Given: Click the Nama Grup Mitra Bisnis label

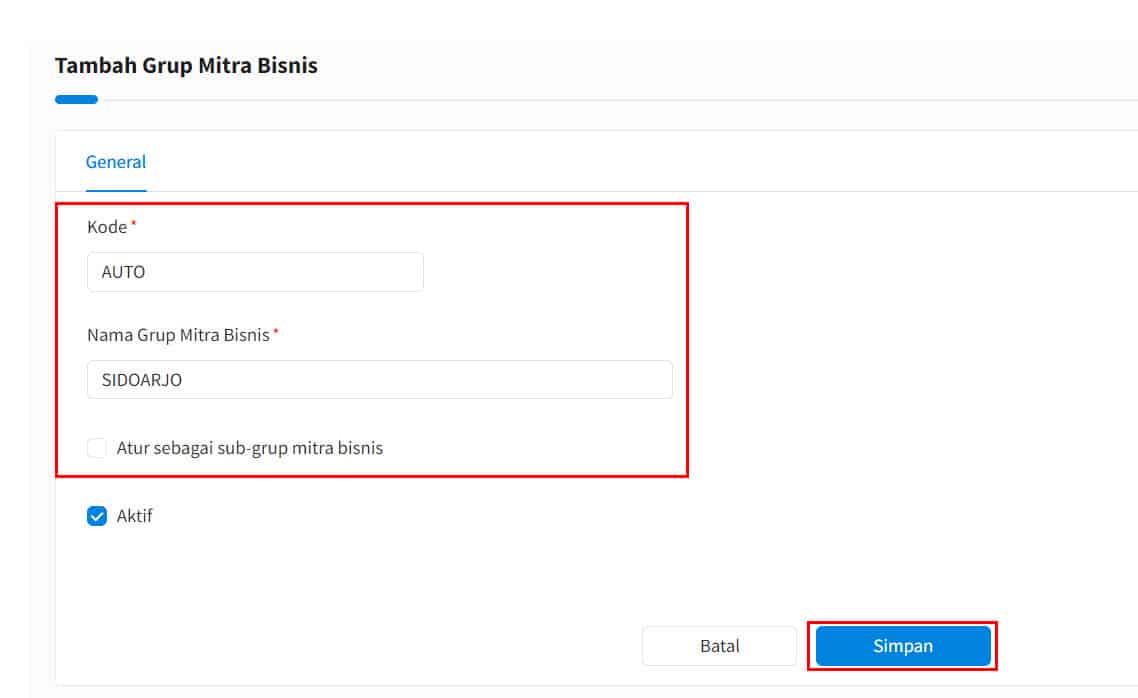Looking at the screenshot, I should (178, 335).
